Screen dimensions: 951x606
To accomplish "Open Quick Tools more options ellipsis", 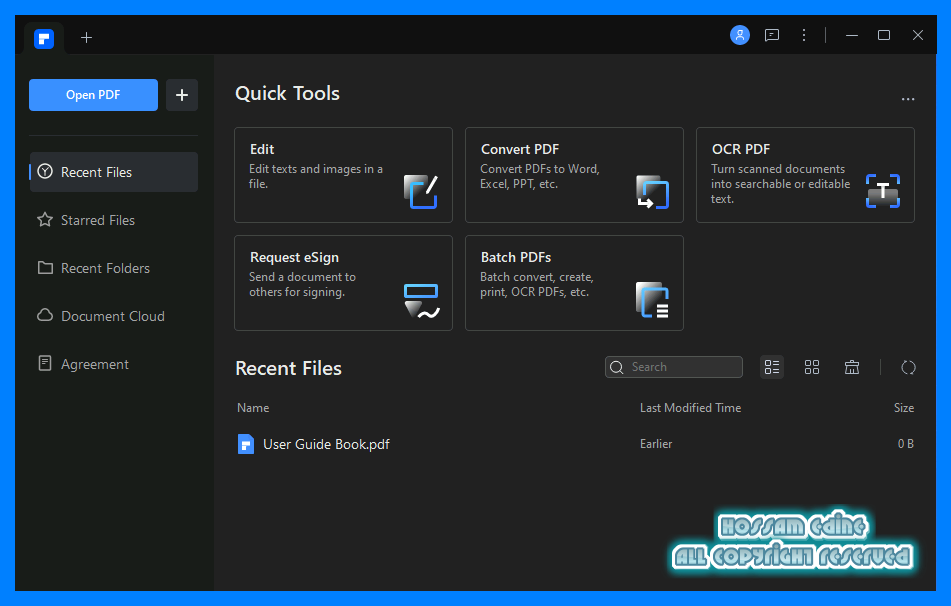I will (x=907, y=99).
